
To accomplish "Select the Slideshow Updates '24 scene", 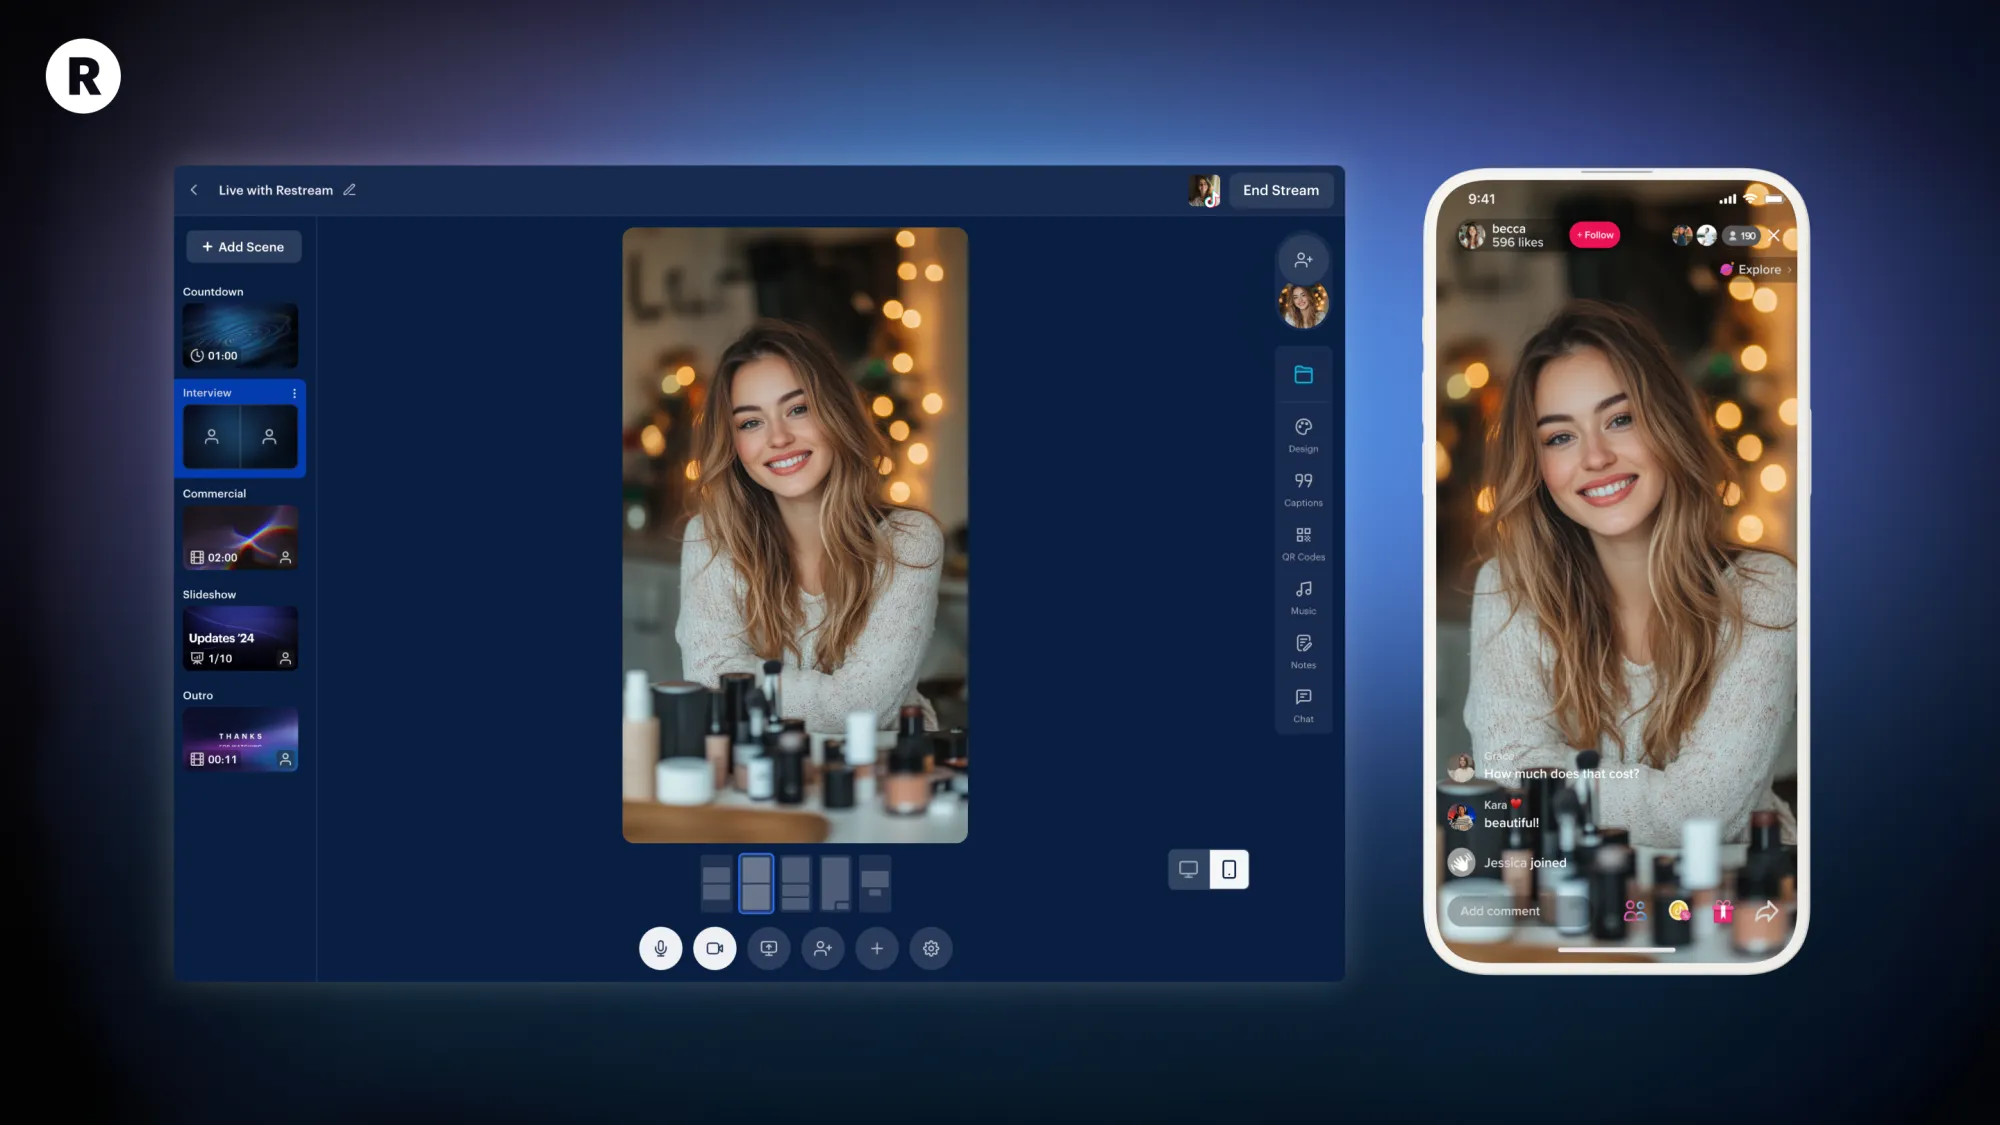I will pos(240,638).
